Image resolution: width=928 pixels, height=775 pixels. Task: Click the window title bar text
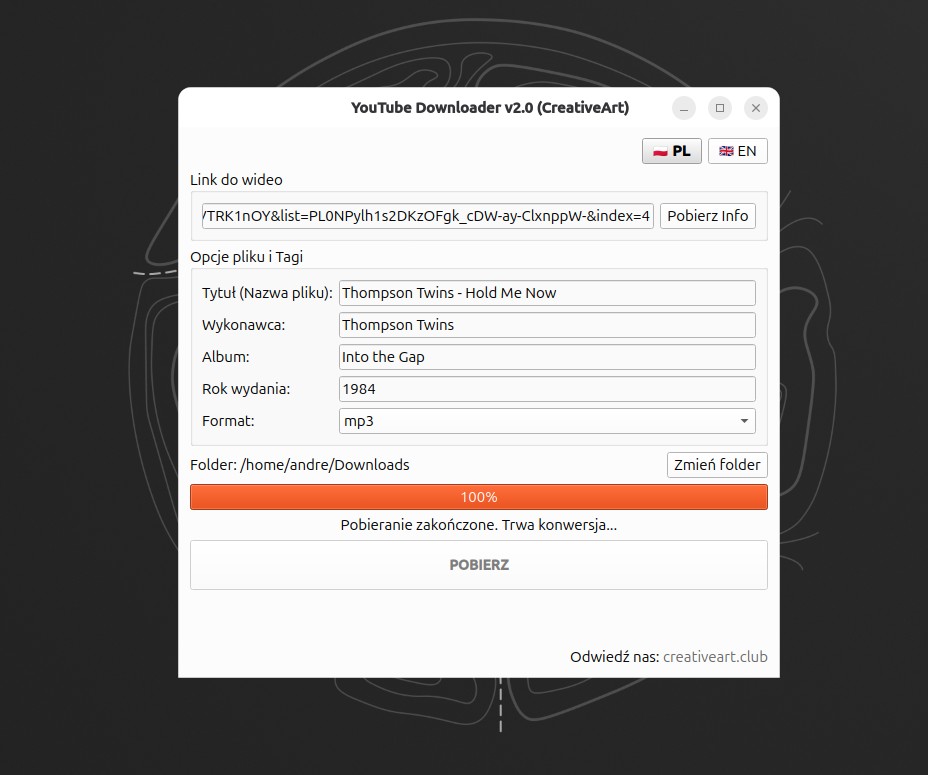pos(489,108)
